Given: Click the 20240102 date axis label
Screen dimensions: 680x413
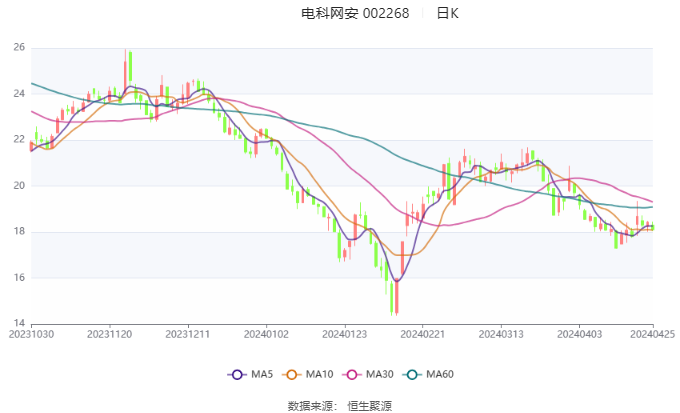Looking at the screenshot, I should click(265, 336).
